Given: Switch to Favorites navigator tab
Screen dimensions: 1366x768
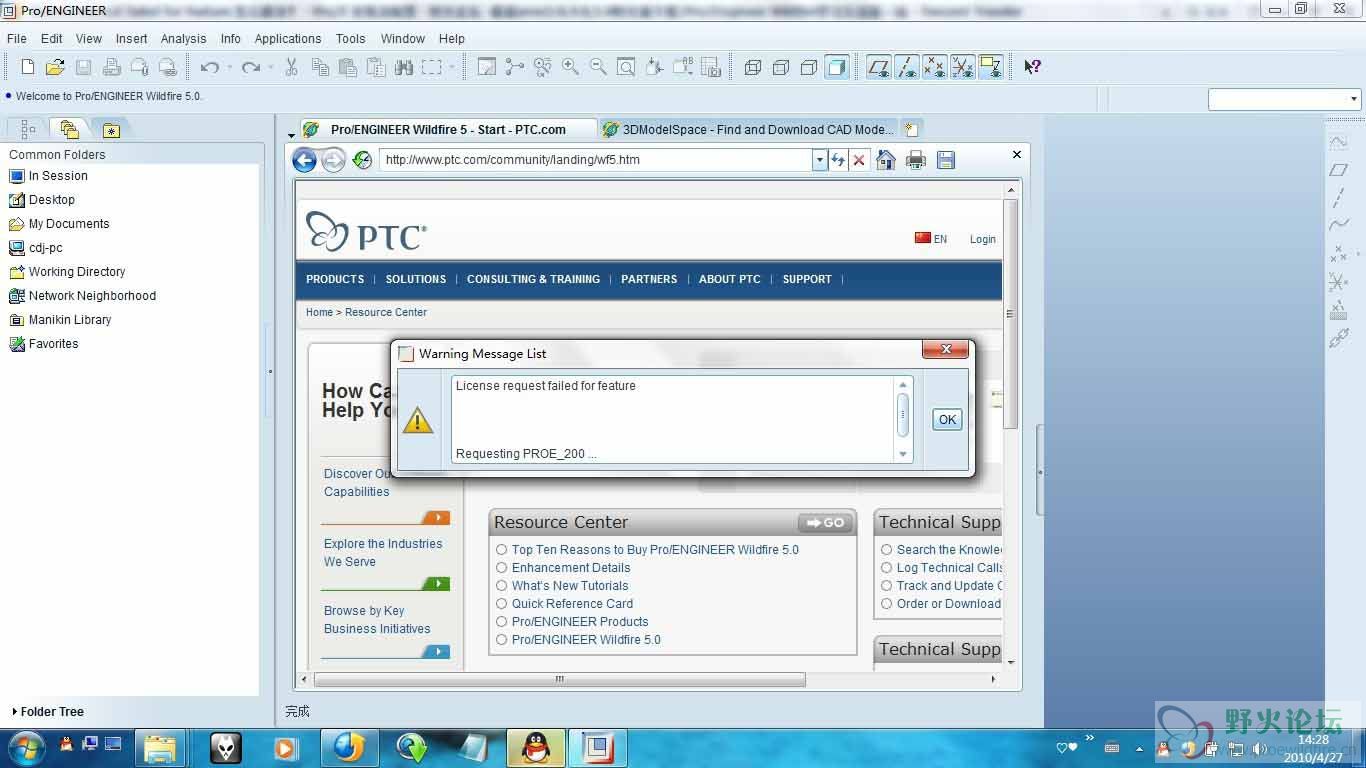Looking at the screenshot, I should click(111, 130).
